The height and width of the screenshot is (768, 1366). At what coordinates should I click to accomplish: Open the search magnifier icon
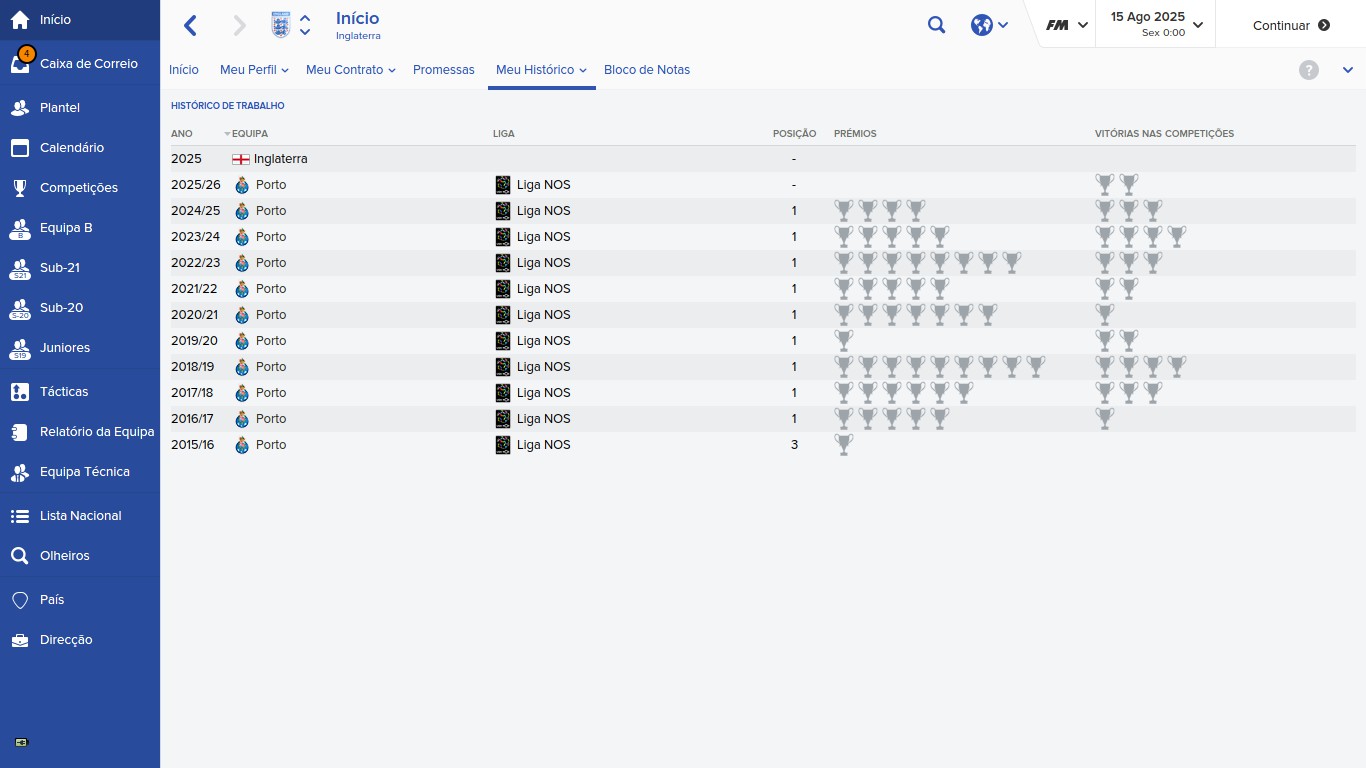click(936, 26)
